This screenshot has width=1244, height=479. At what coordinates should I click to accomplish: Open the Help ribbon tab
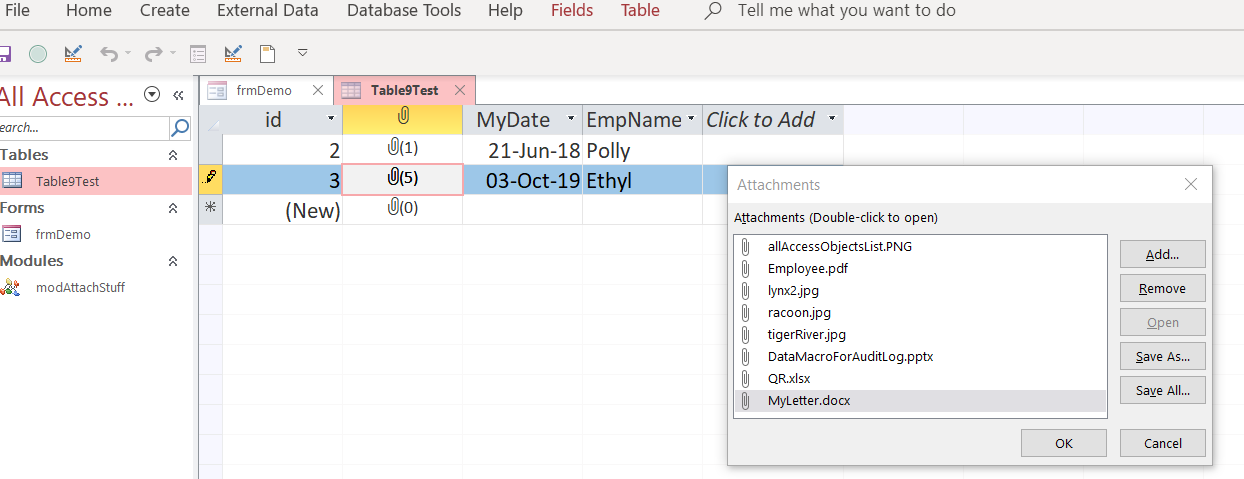click(505, 11)
